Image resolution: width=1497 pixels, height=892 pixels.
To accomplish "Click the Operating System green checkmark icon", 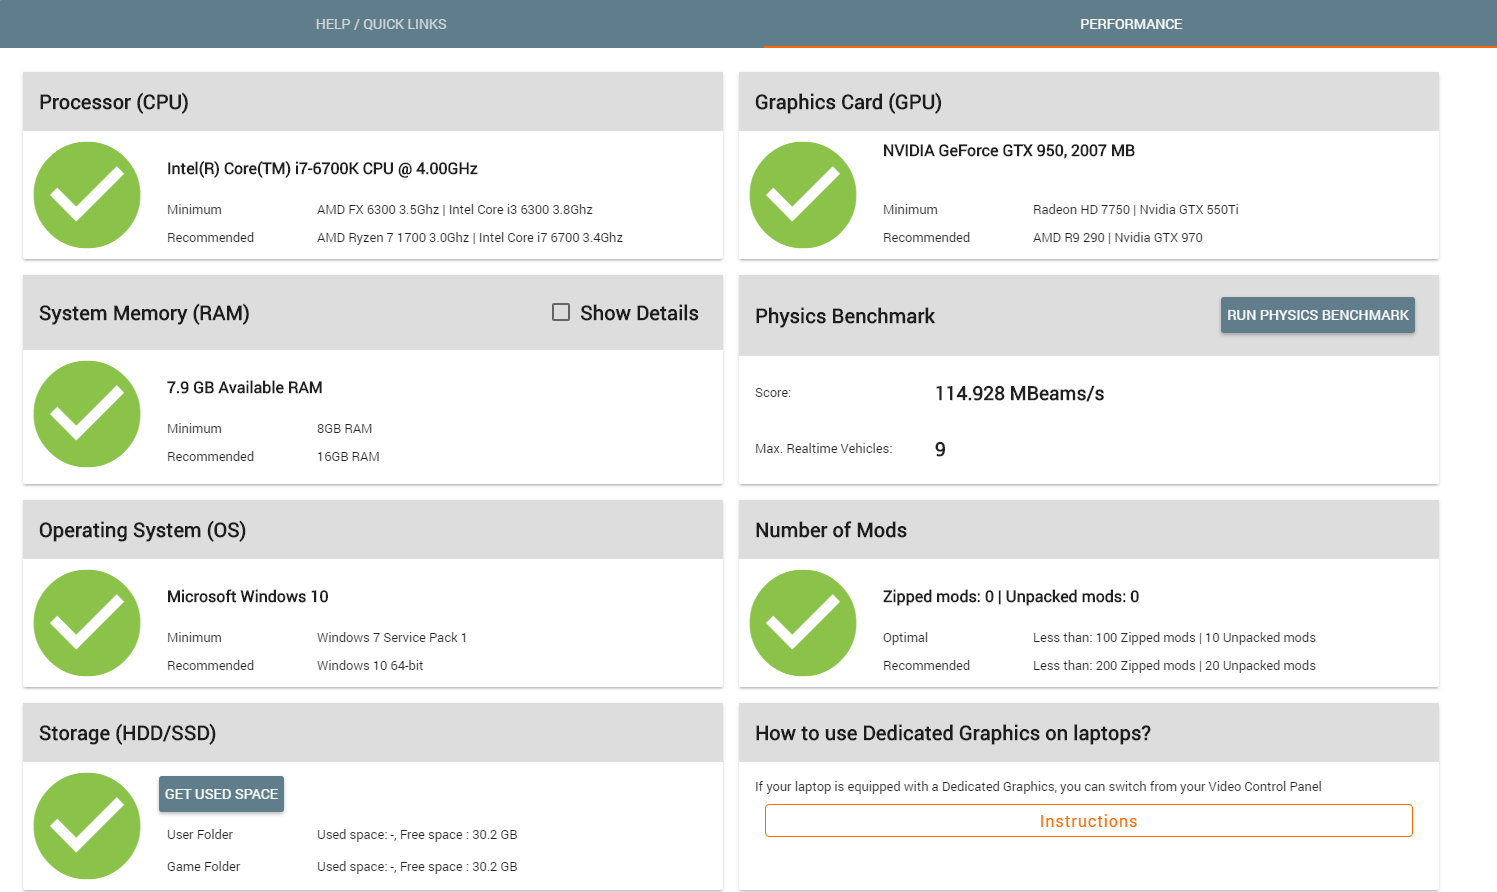I will pos(87,623).
